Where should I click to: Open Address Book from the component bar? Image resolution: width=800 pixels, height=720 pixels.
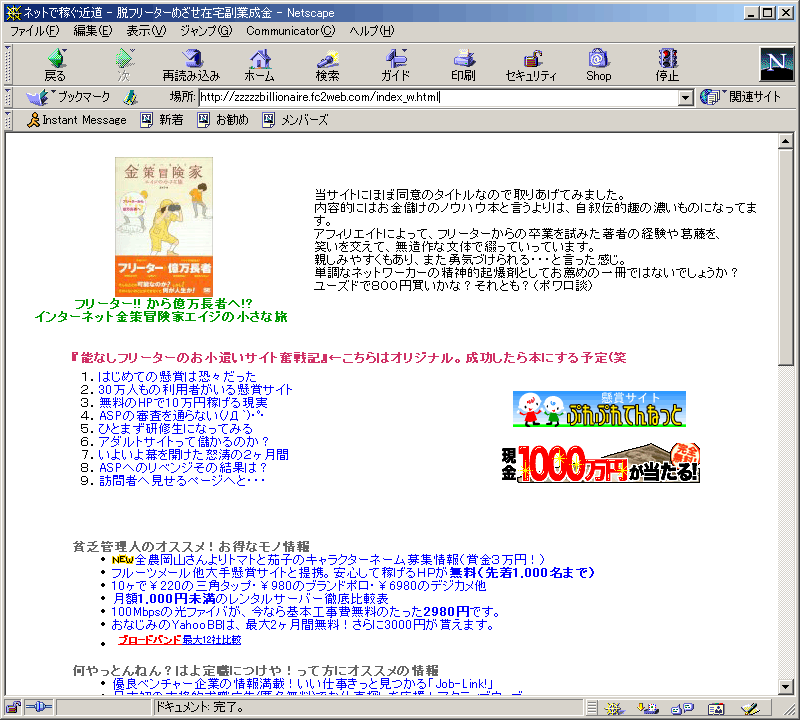(x=716, y=708)
